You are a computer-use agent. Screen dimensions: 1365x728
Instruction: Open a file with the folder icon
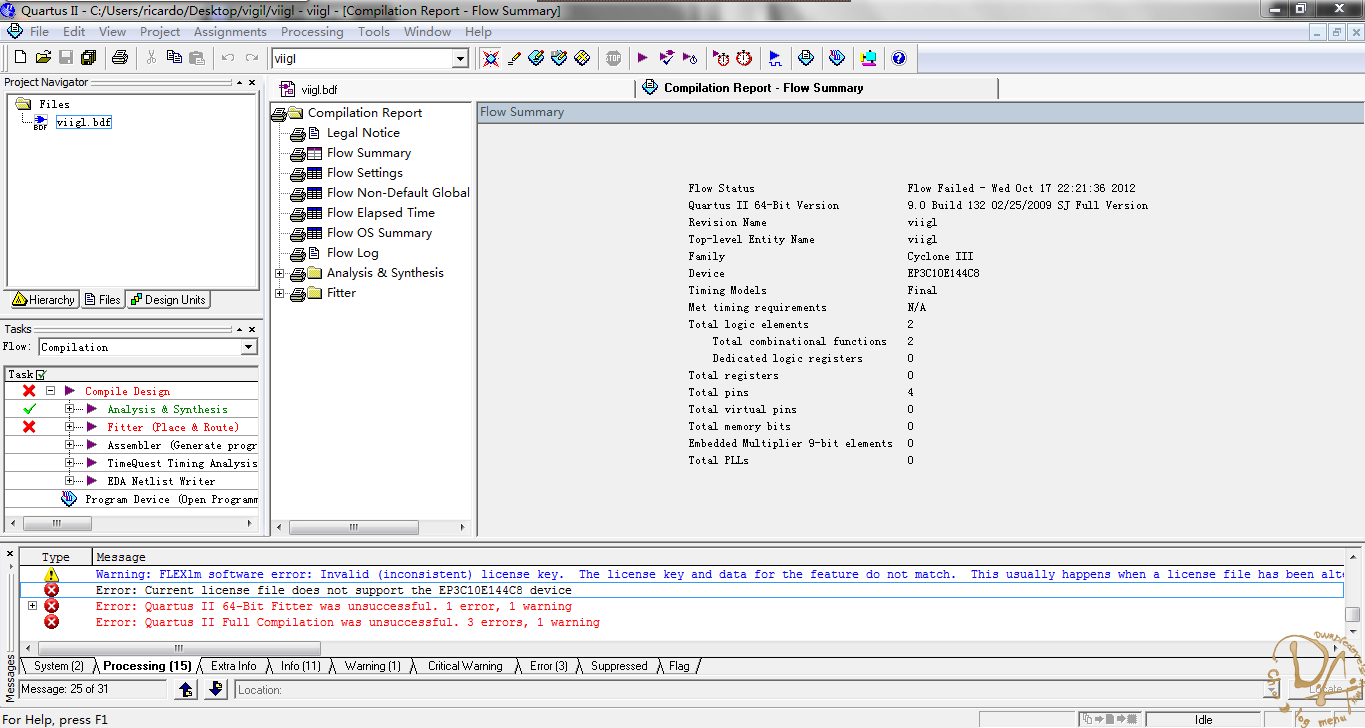pos(42,58)
